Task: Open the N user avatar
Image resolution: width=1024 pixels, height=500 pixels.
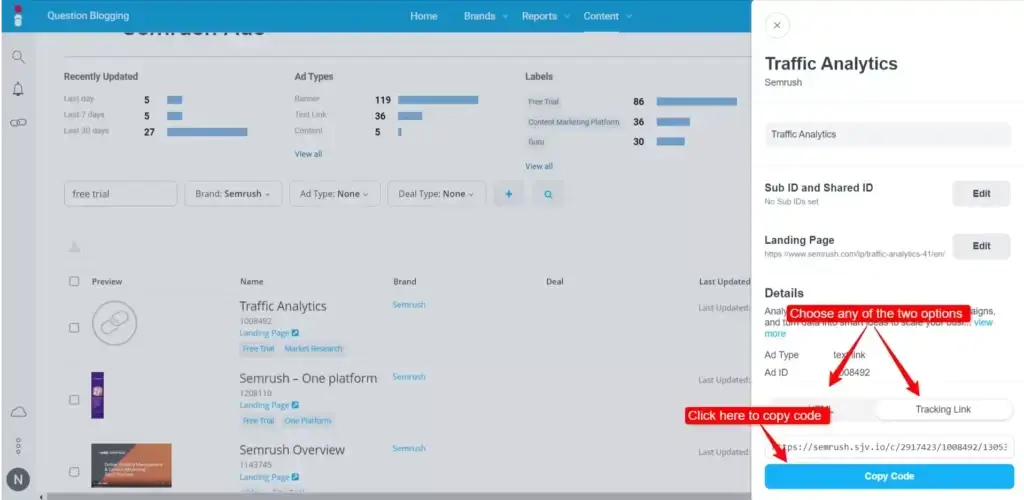Action: (18, 480)
